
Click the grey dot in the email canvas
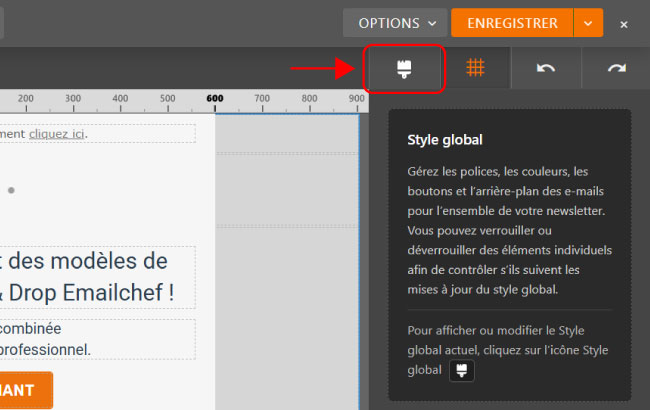tap(11, 189)
